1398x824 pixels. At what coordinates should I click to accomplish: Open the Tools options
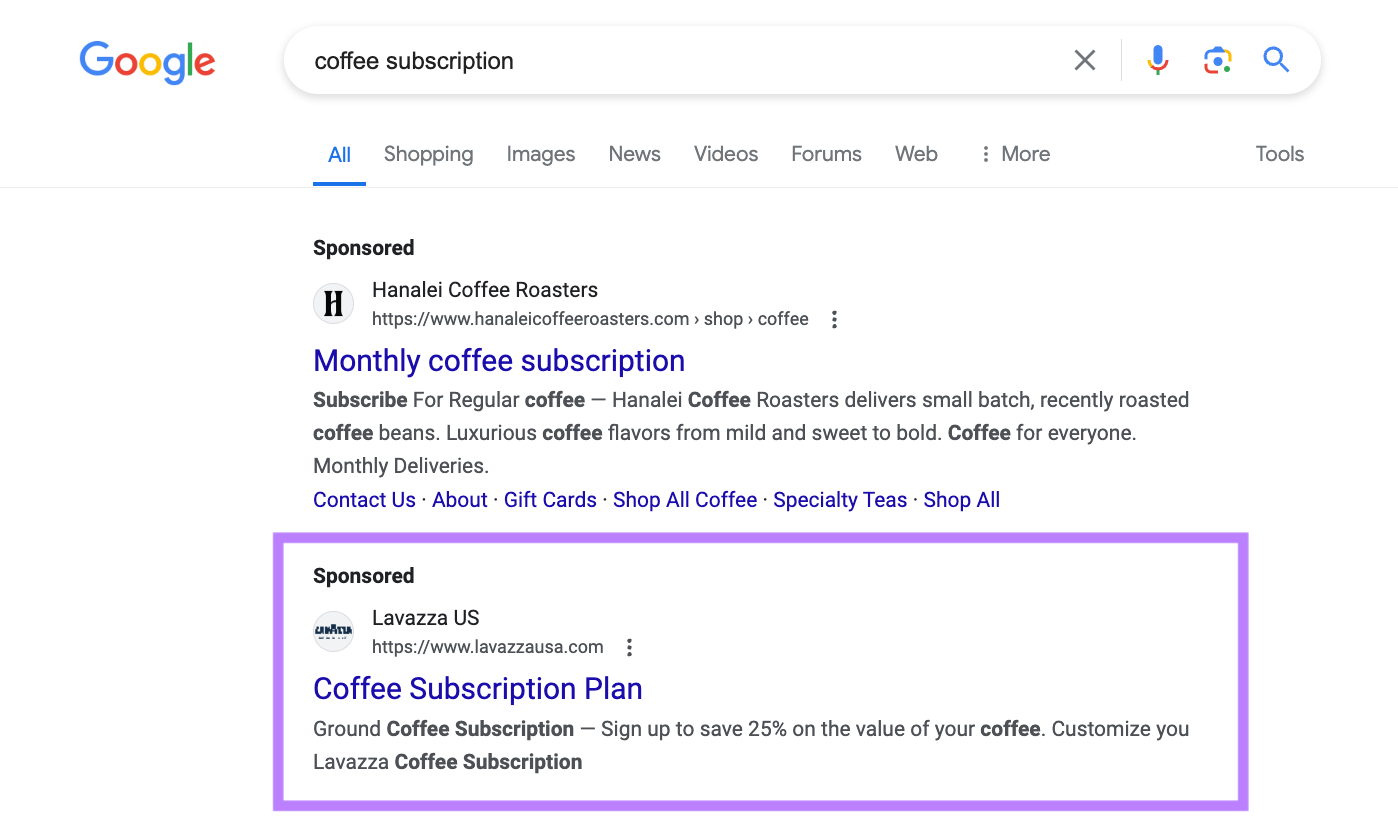[1279, 154]
